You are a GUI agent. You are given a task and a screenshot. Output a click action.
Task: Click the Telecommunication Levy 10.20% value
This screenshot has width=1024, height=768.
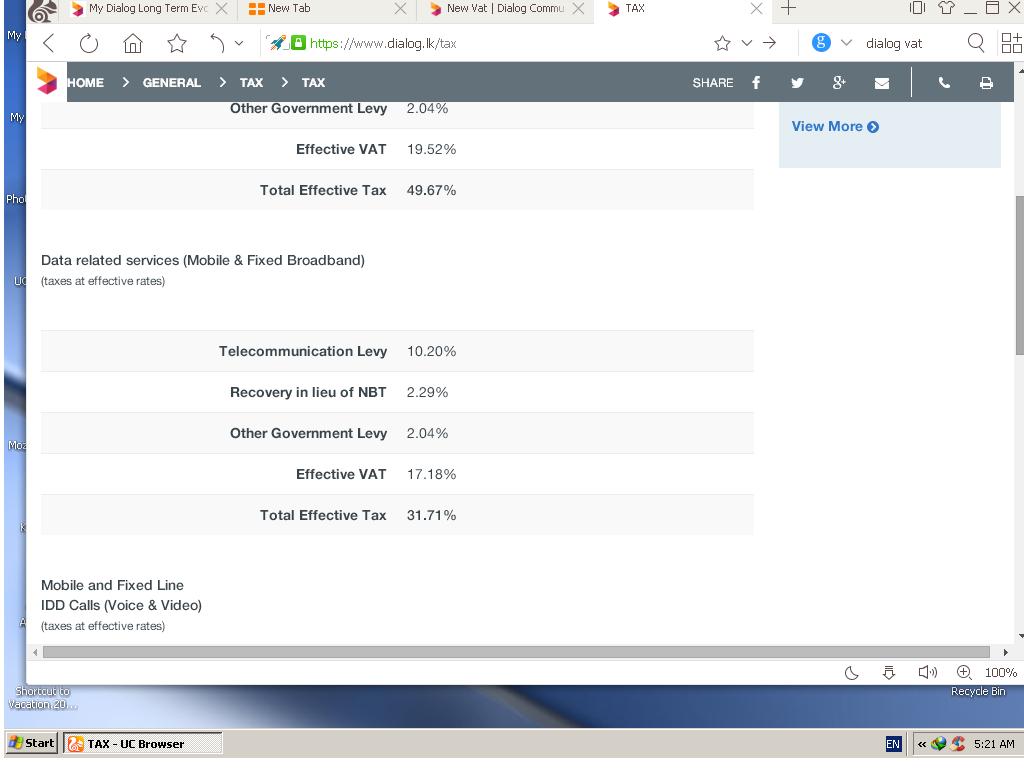[x=431, y=351]
